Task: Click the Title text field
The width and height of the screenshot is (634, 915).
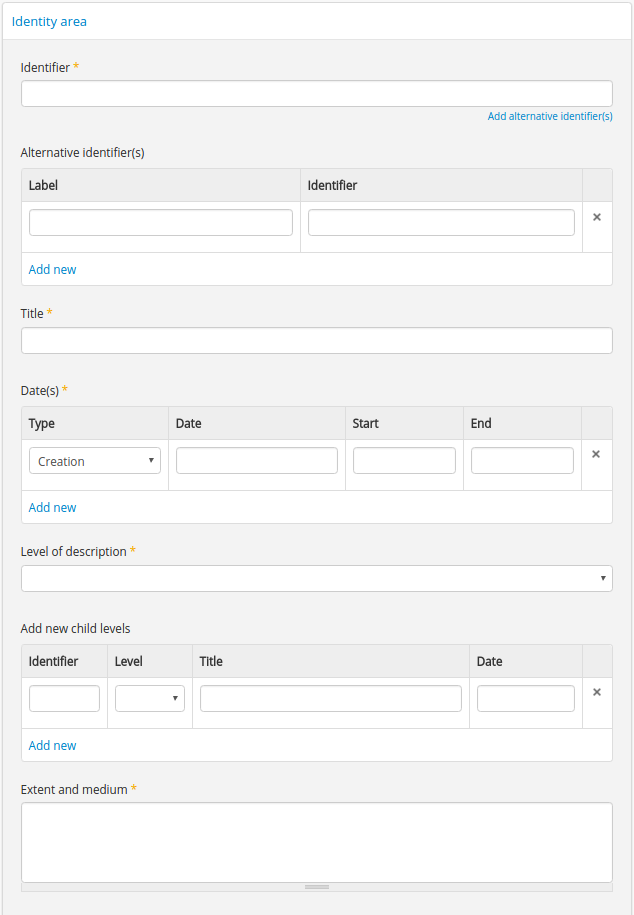Action: click(316, 341)
